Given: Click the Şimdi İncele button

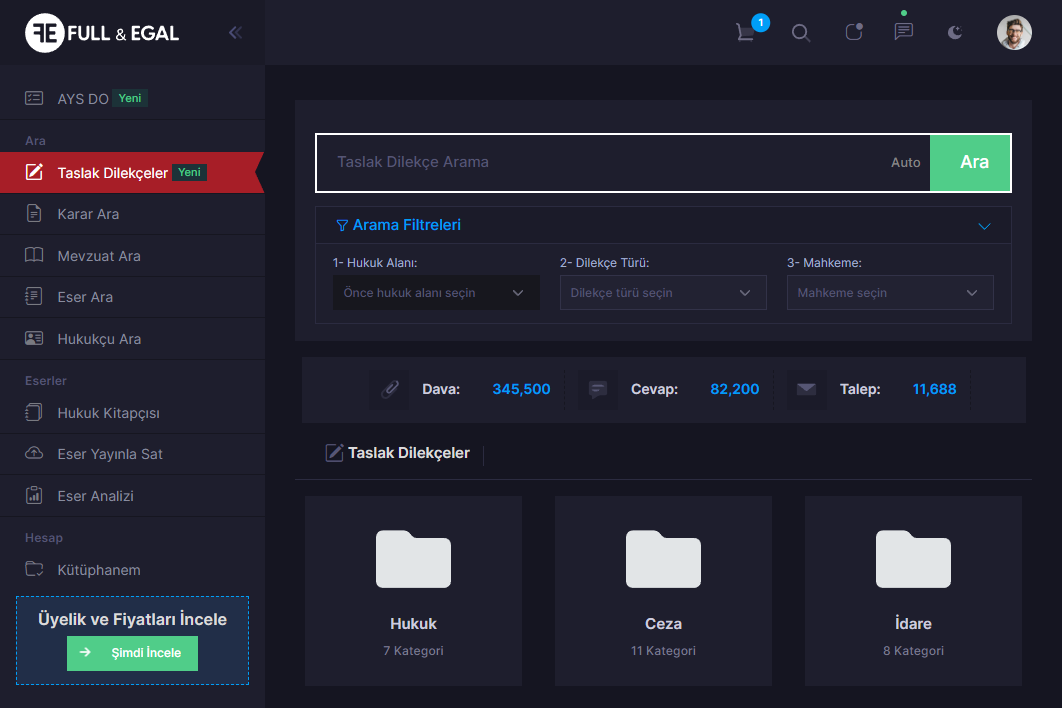Looking at the screenshot, I should (132, 653).
